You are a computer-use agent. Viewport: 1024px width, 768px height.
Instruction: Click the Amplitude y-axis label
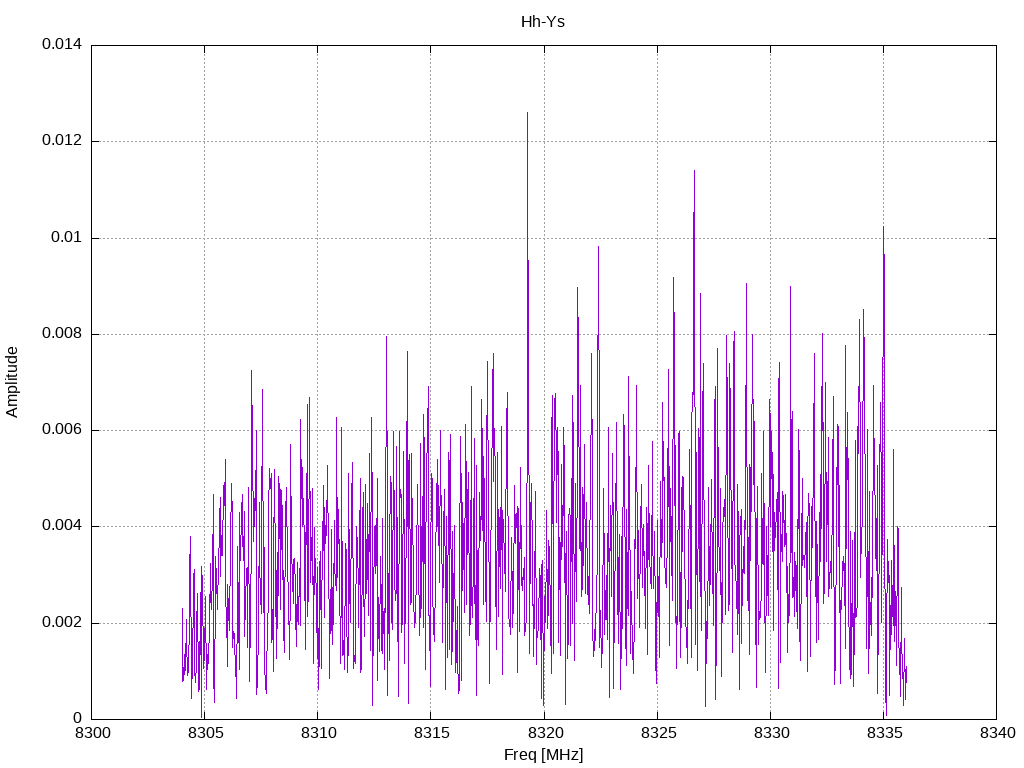[x=12, y=382]
